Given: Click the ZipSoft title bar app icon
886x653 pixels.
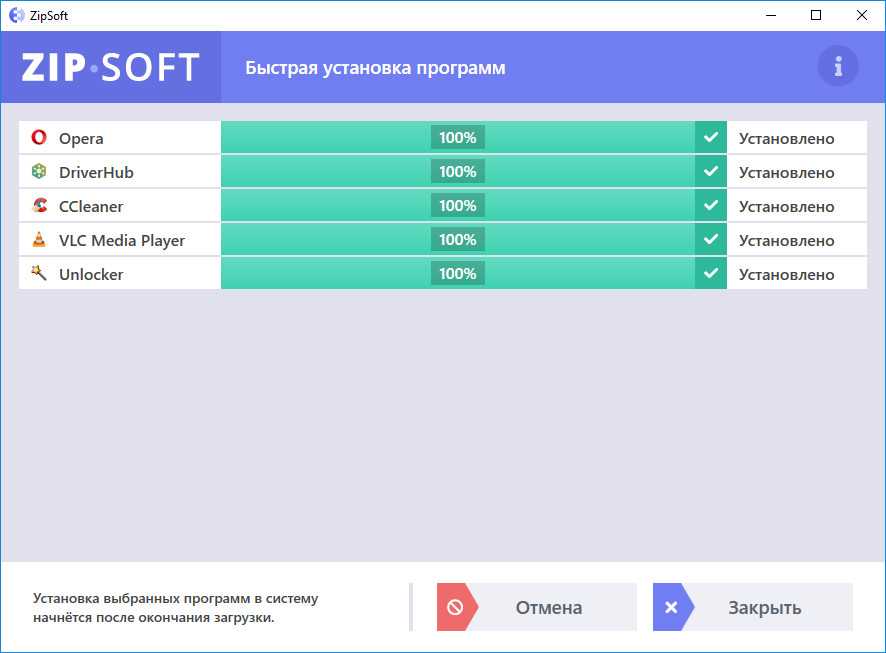Looking at the screenshot, I should click(x=16, y=15).
